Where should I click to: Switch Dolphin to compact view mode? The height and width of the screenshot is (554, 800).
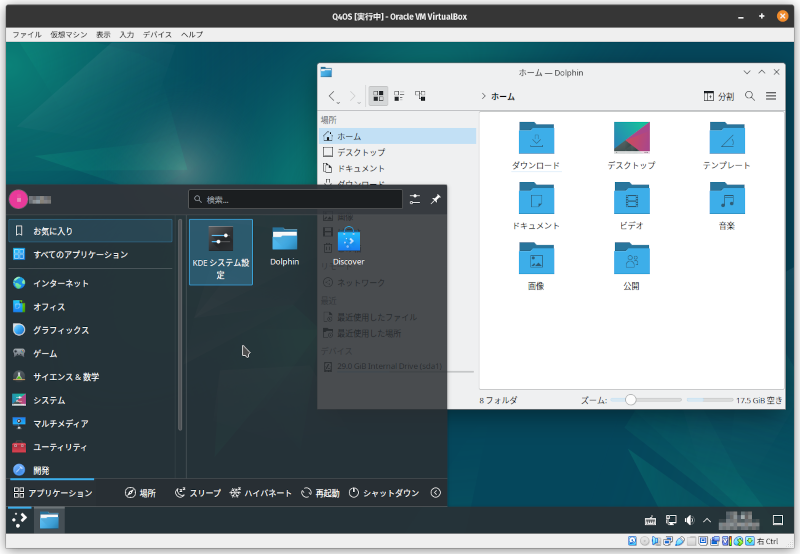click(x=399, y=96)
